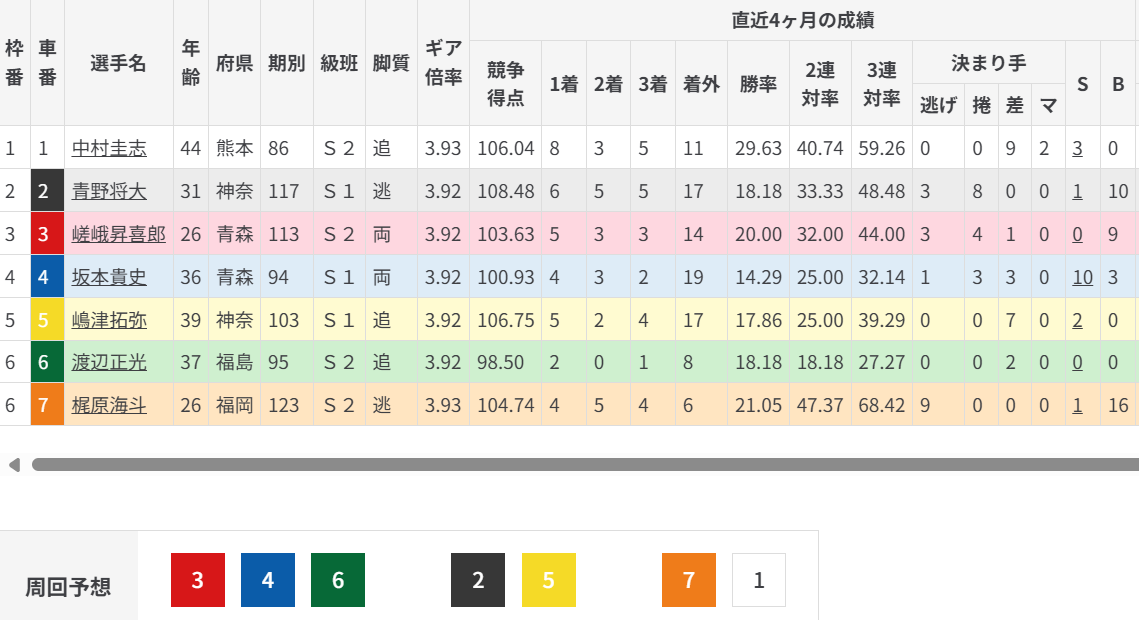Image resolution: width=1139 pixels, height=620 pixels.
Task: Click the 勝率 column header
Action: pos(758,84)
